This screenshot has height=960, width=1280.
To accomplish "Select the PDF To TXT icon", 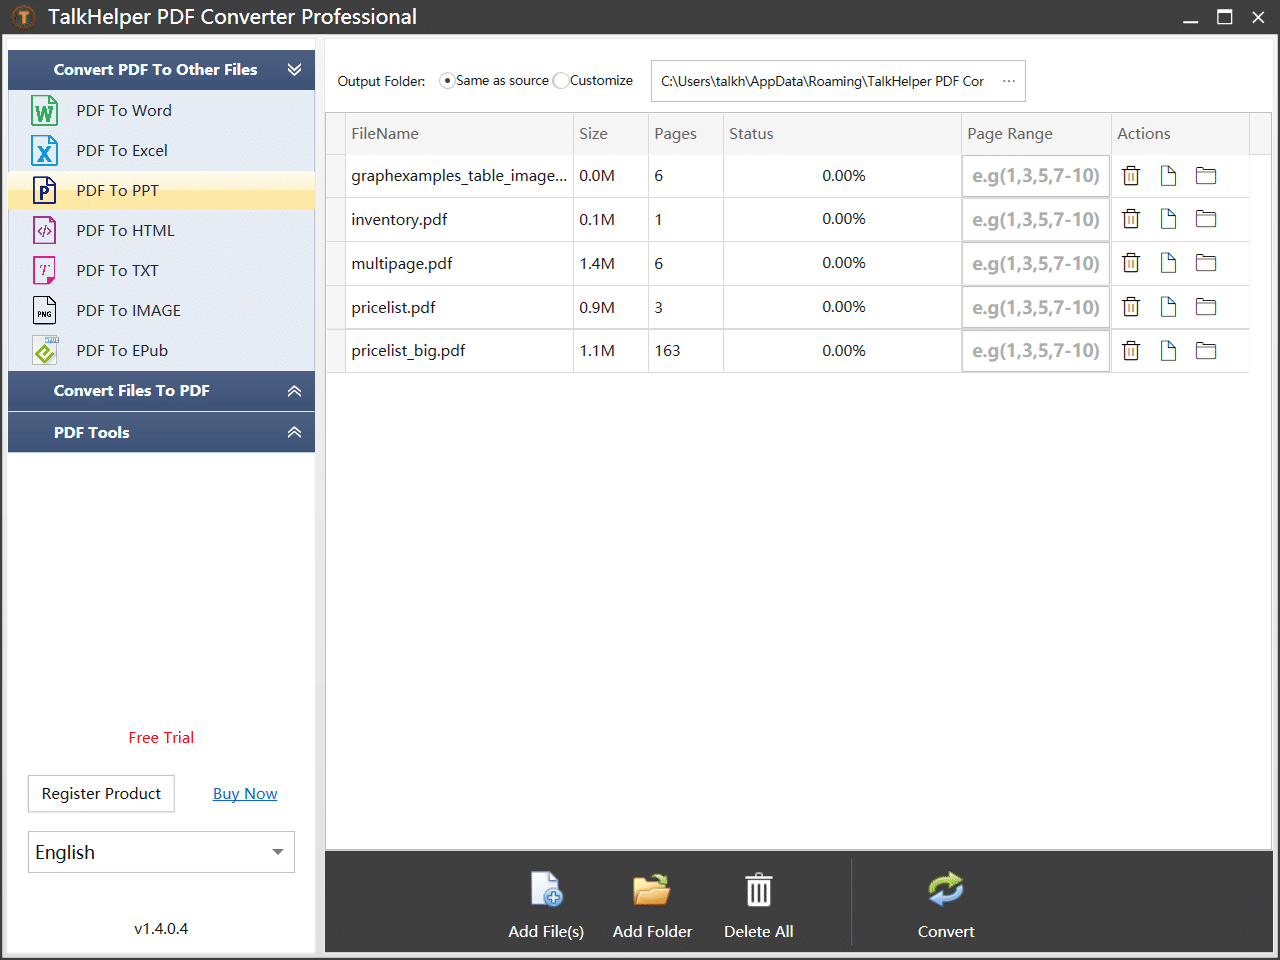I will pyautogui.click(x=45, y=270).
